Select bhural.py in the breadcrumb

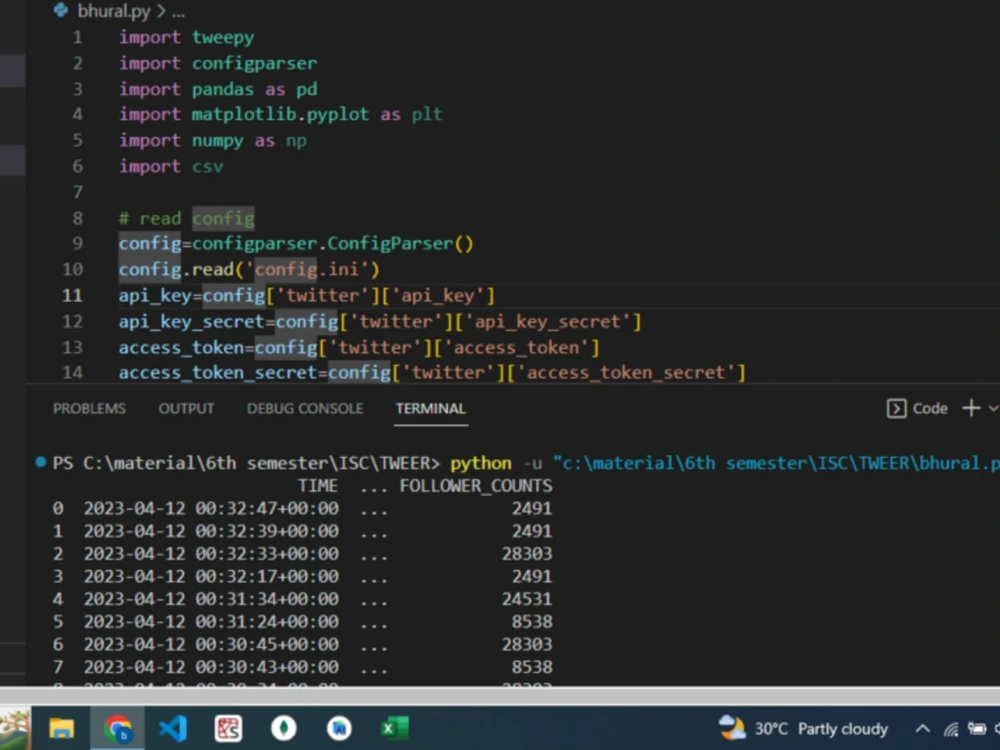[x=114, y=11]
